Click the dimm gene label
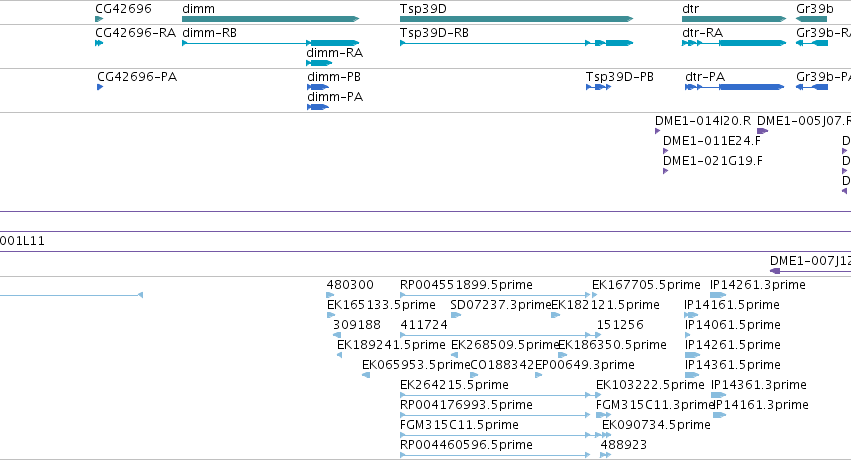The width and height of the screenshot is (851, 460). pos(199,9)
